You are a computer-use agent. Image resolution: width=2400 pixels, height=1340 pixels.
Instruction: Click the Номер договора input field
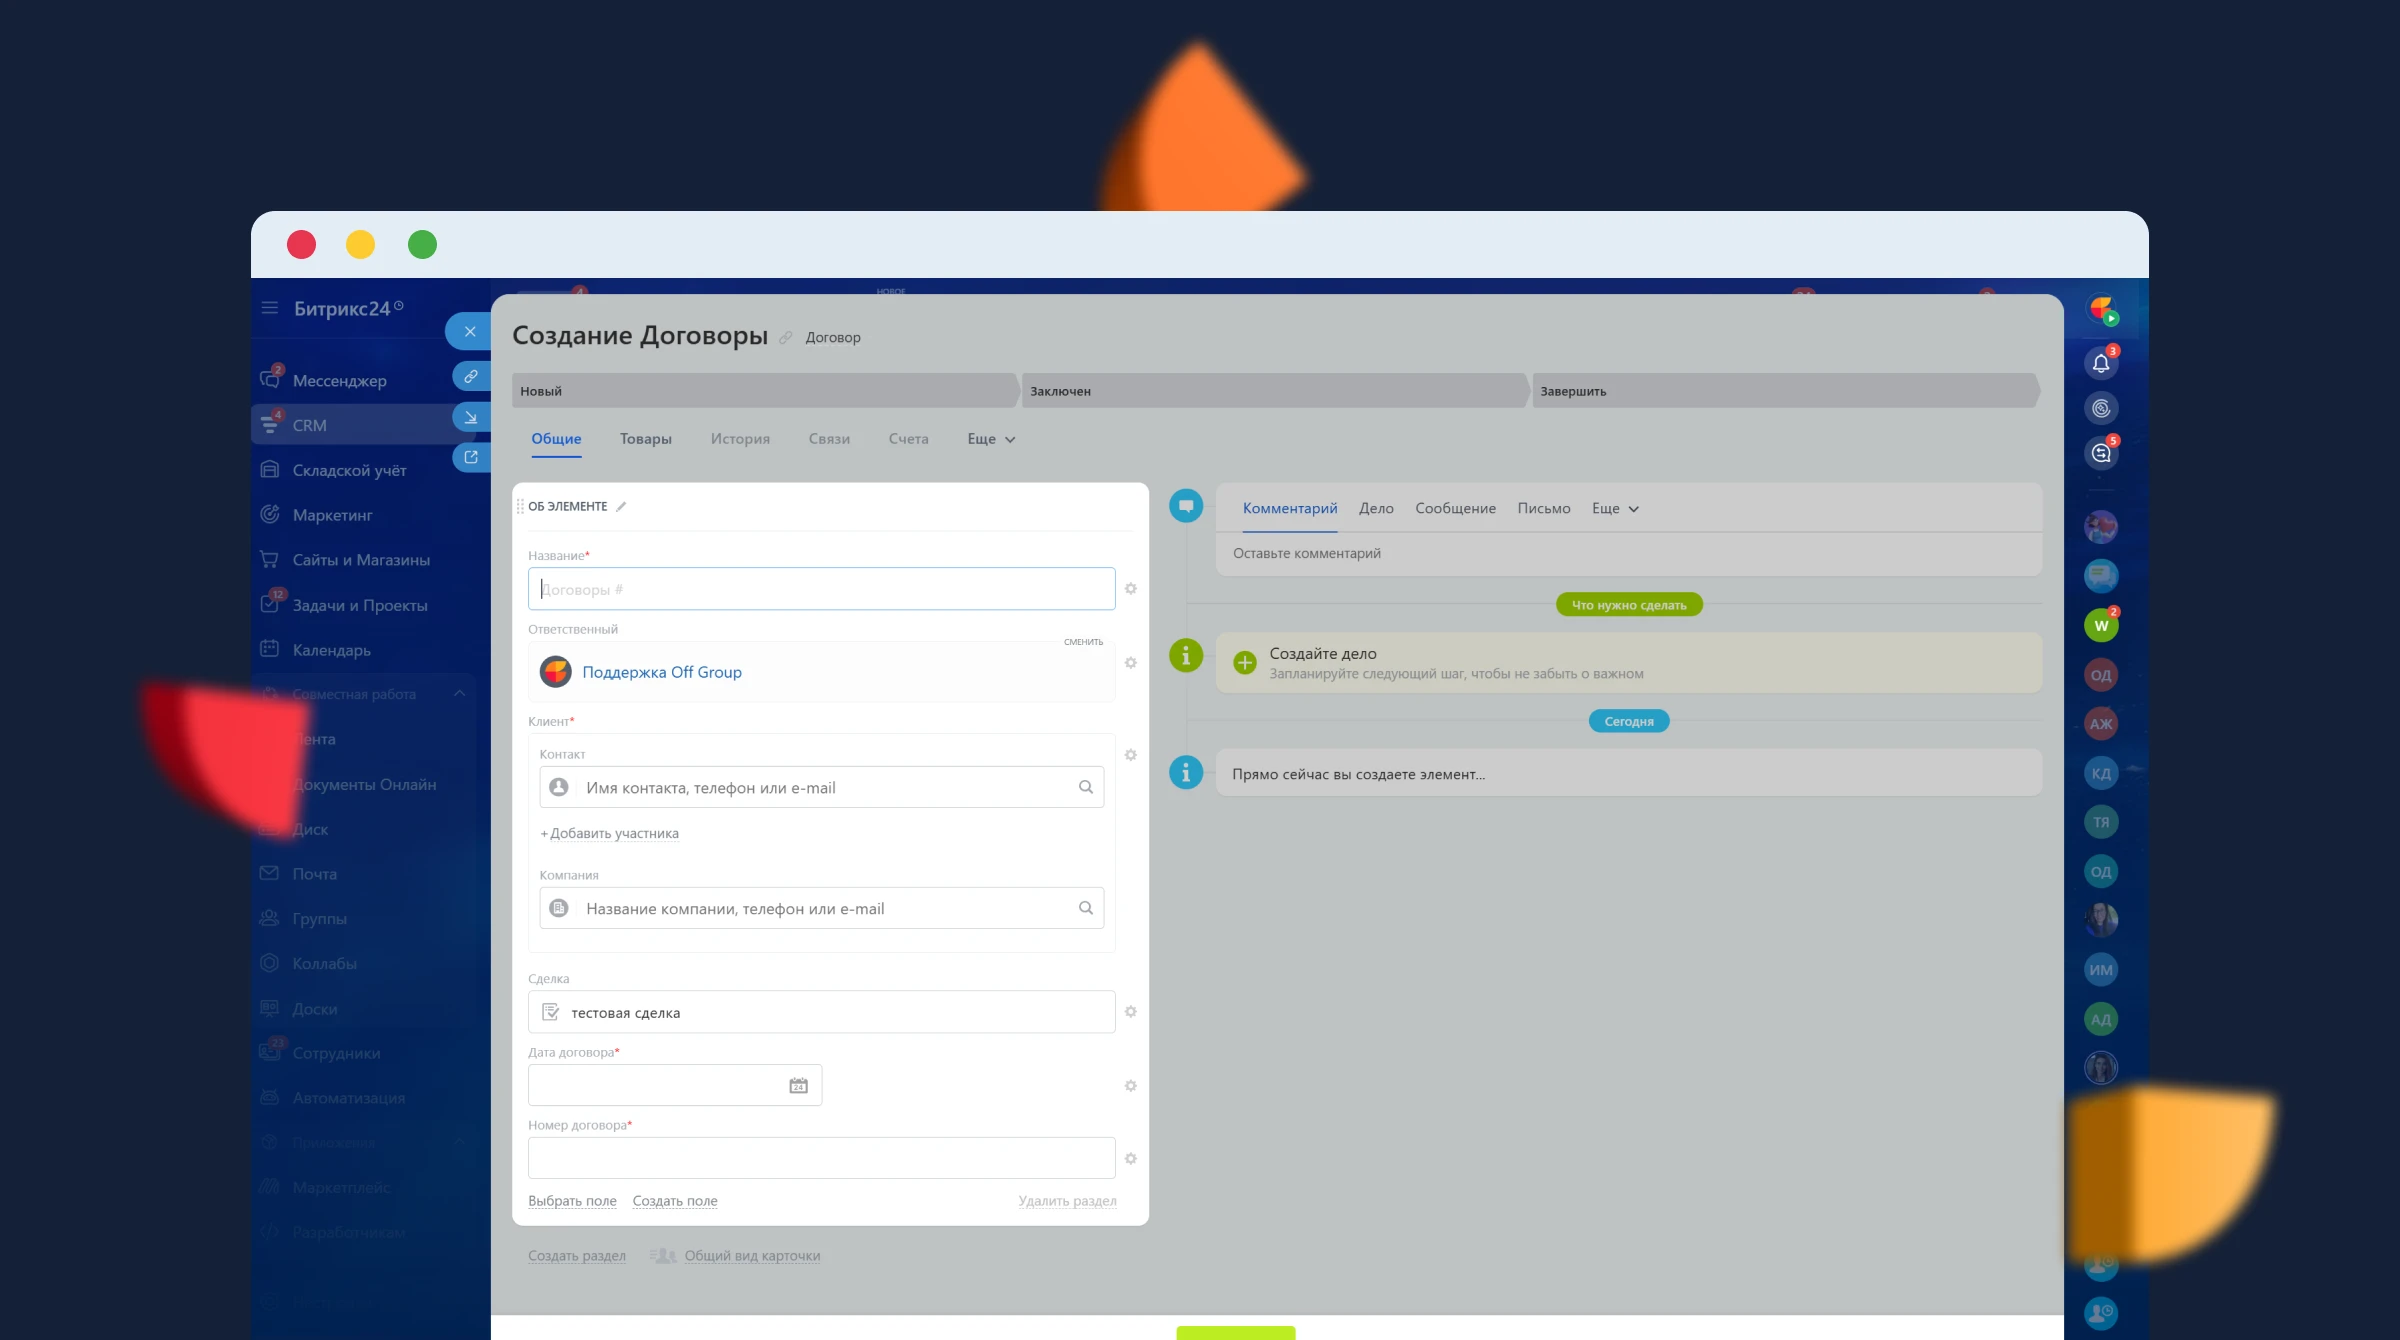click(820, 1158)
